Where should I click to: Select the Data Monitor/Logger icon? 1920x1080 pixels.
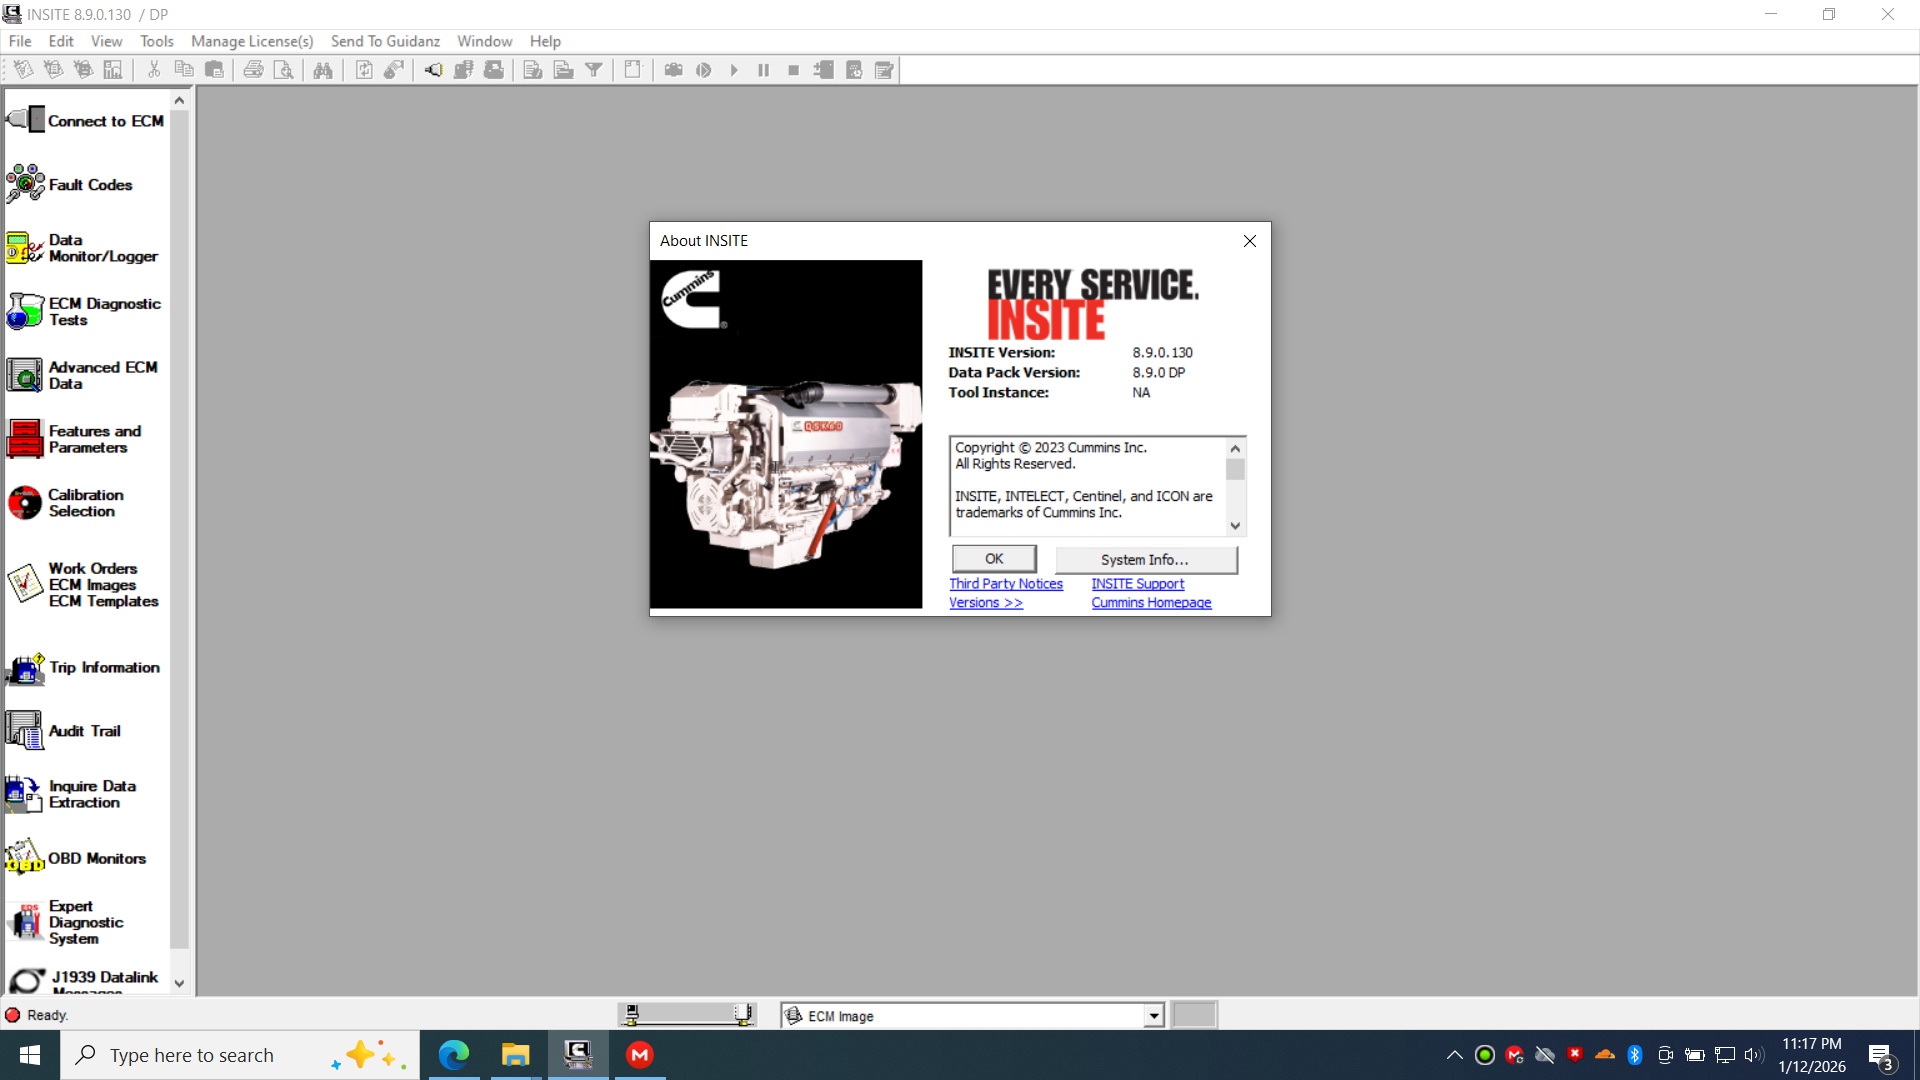[25, 248]
